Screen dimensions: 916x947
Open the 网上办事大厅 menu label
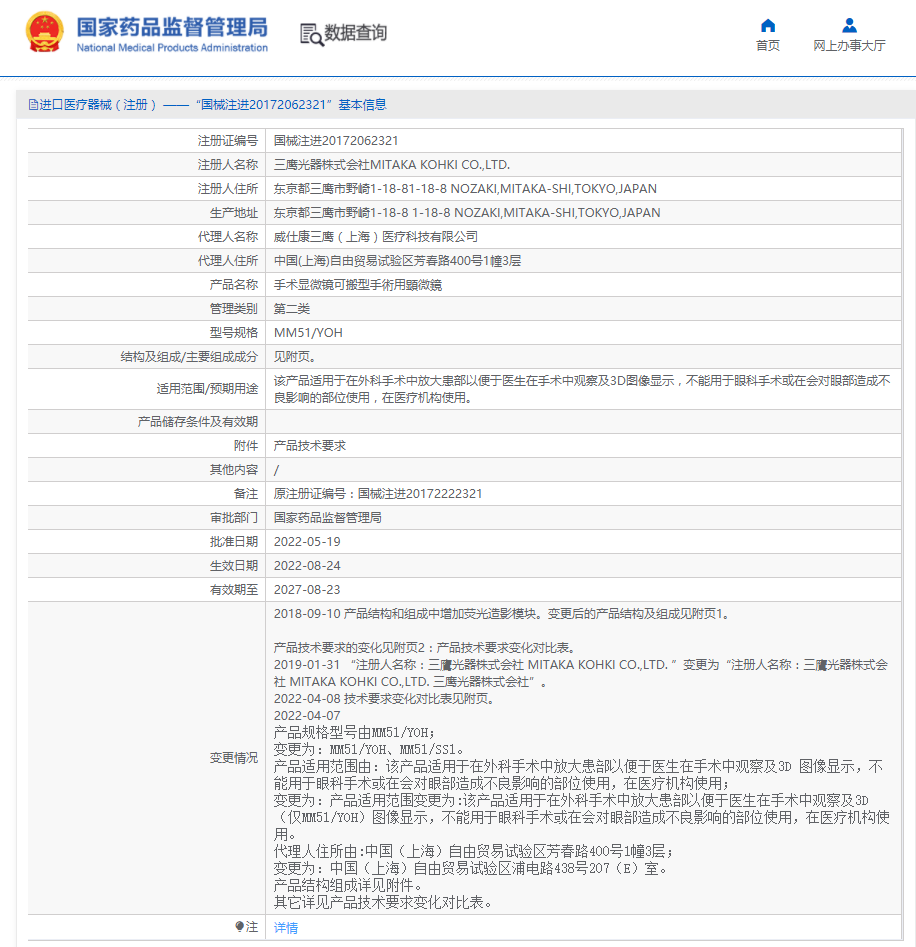coord(849,46)
